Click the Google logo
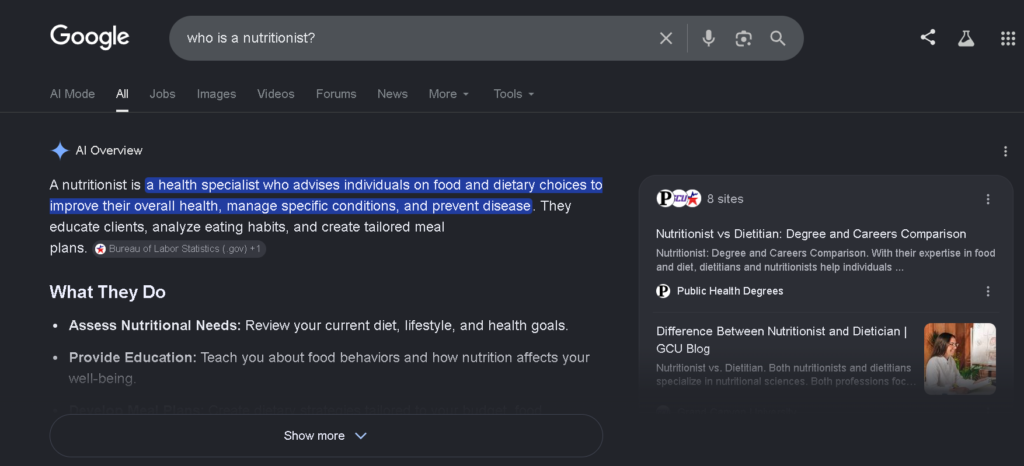1024x466 pixels. [89, 37]
